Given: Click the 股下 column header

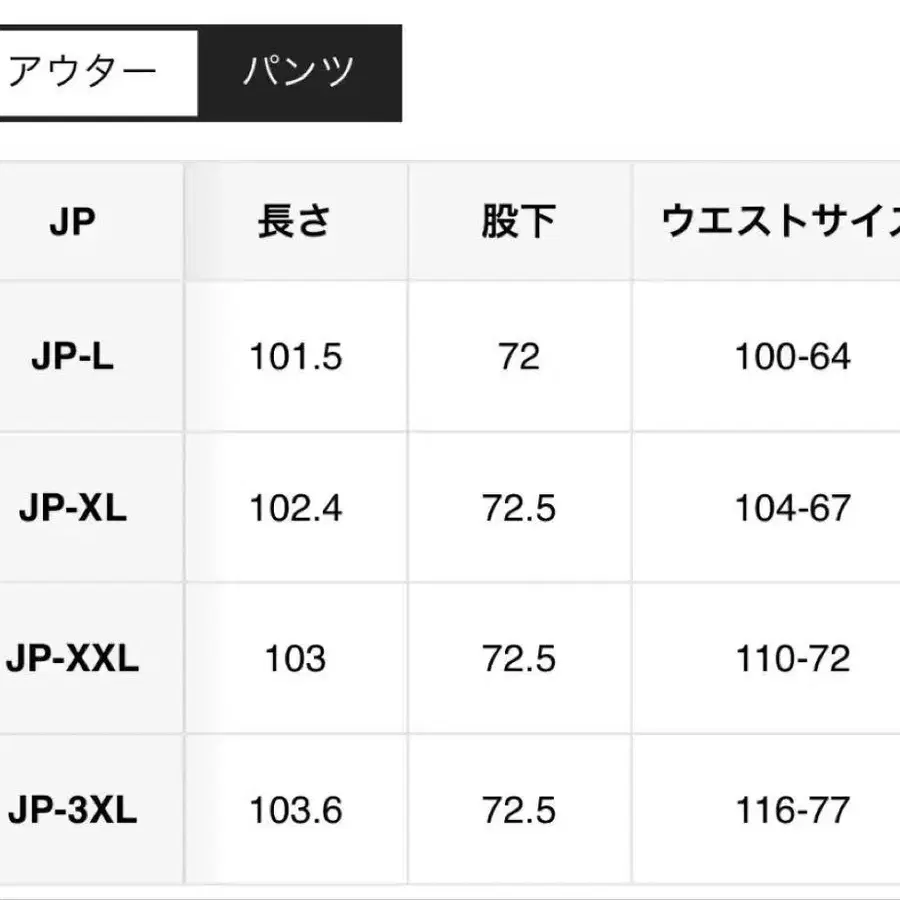Looking at the screenshot, I should click(518, 222).
